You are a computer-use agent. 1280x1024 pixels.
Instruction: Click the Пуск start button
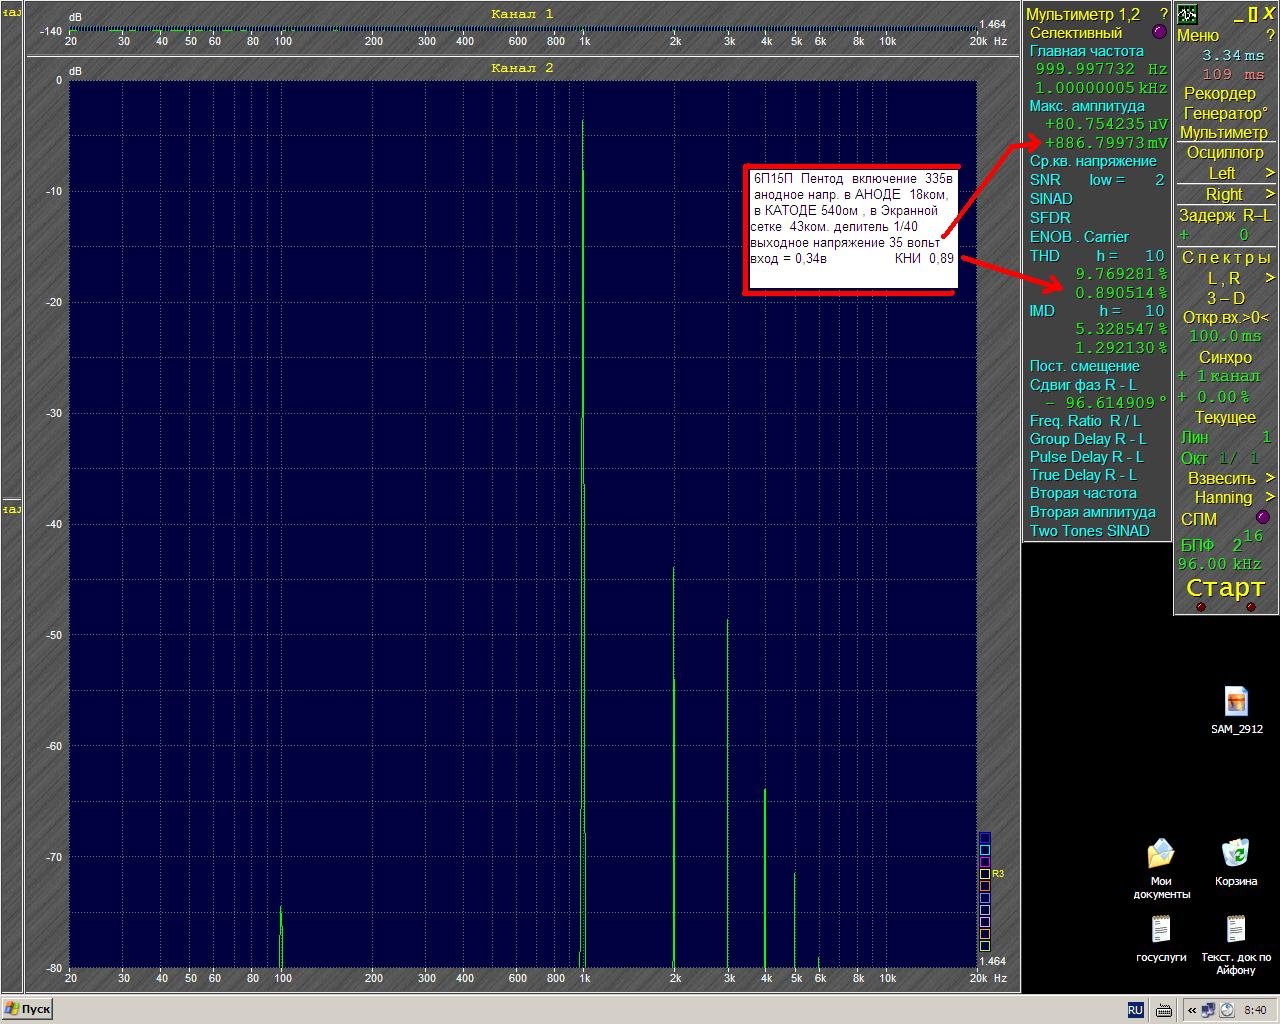(x=27, y=1009)
